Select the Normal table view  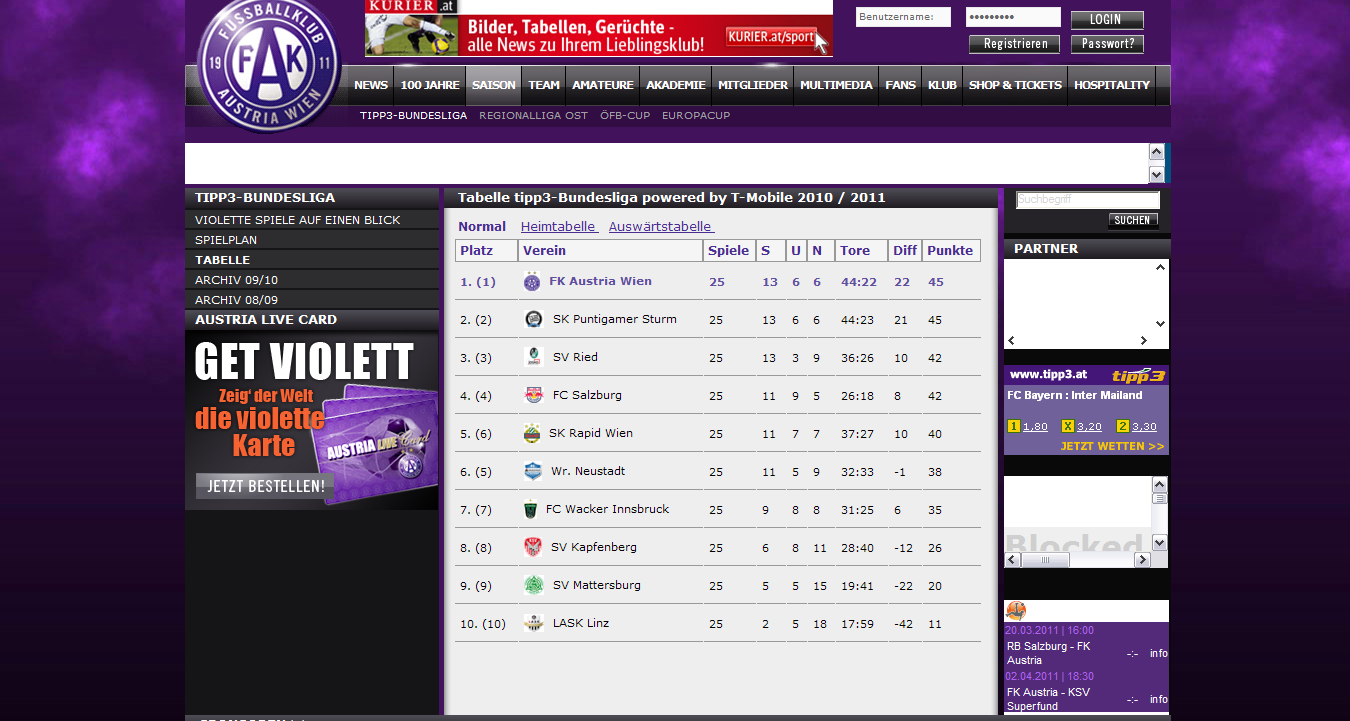(482, 227)
